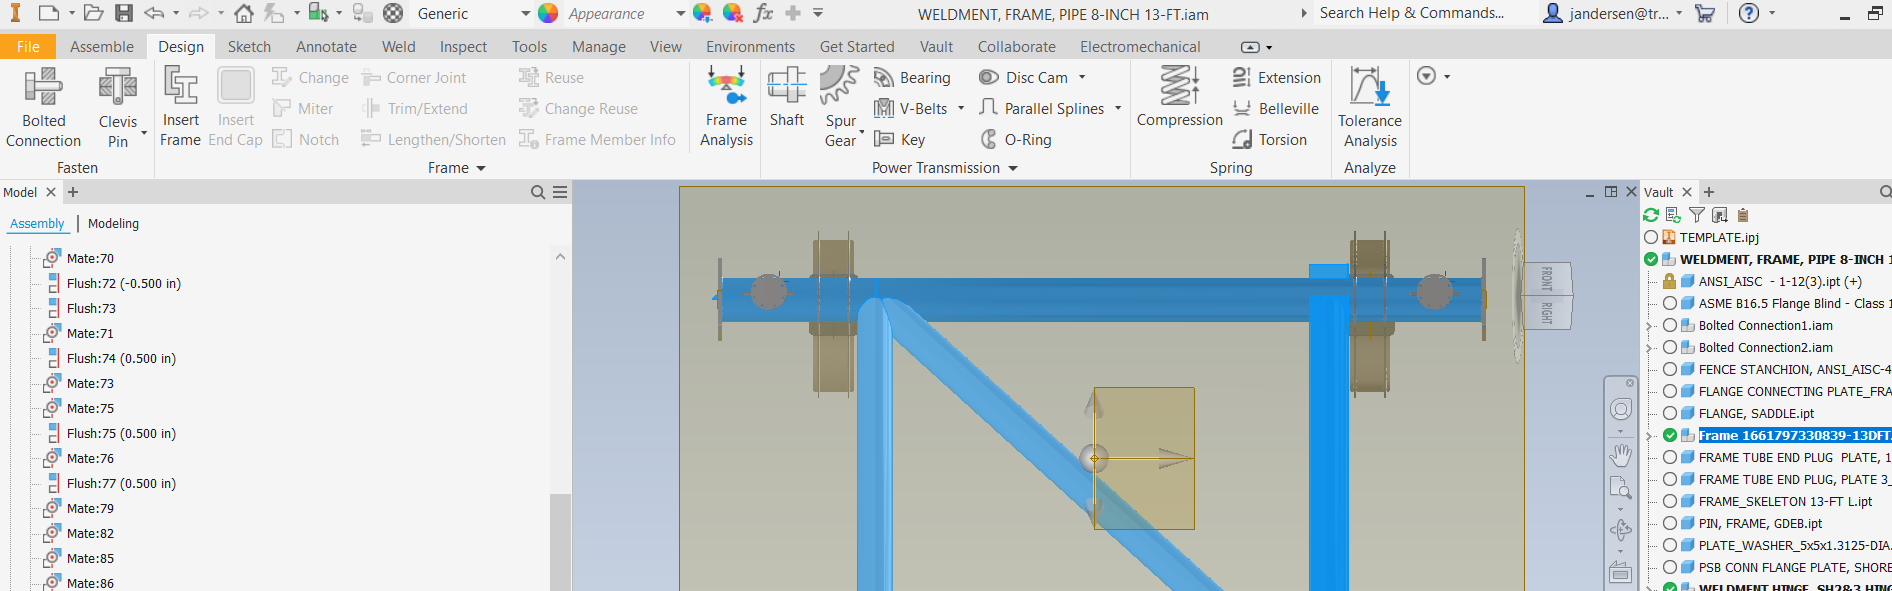
Task: Open the shopping cart icon in title bar
Action: coord(1705,13)
